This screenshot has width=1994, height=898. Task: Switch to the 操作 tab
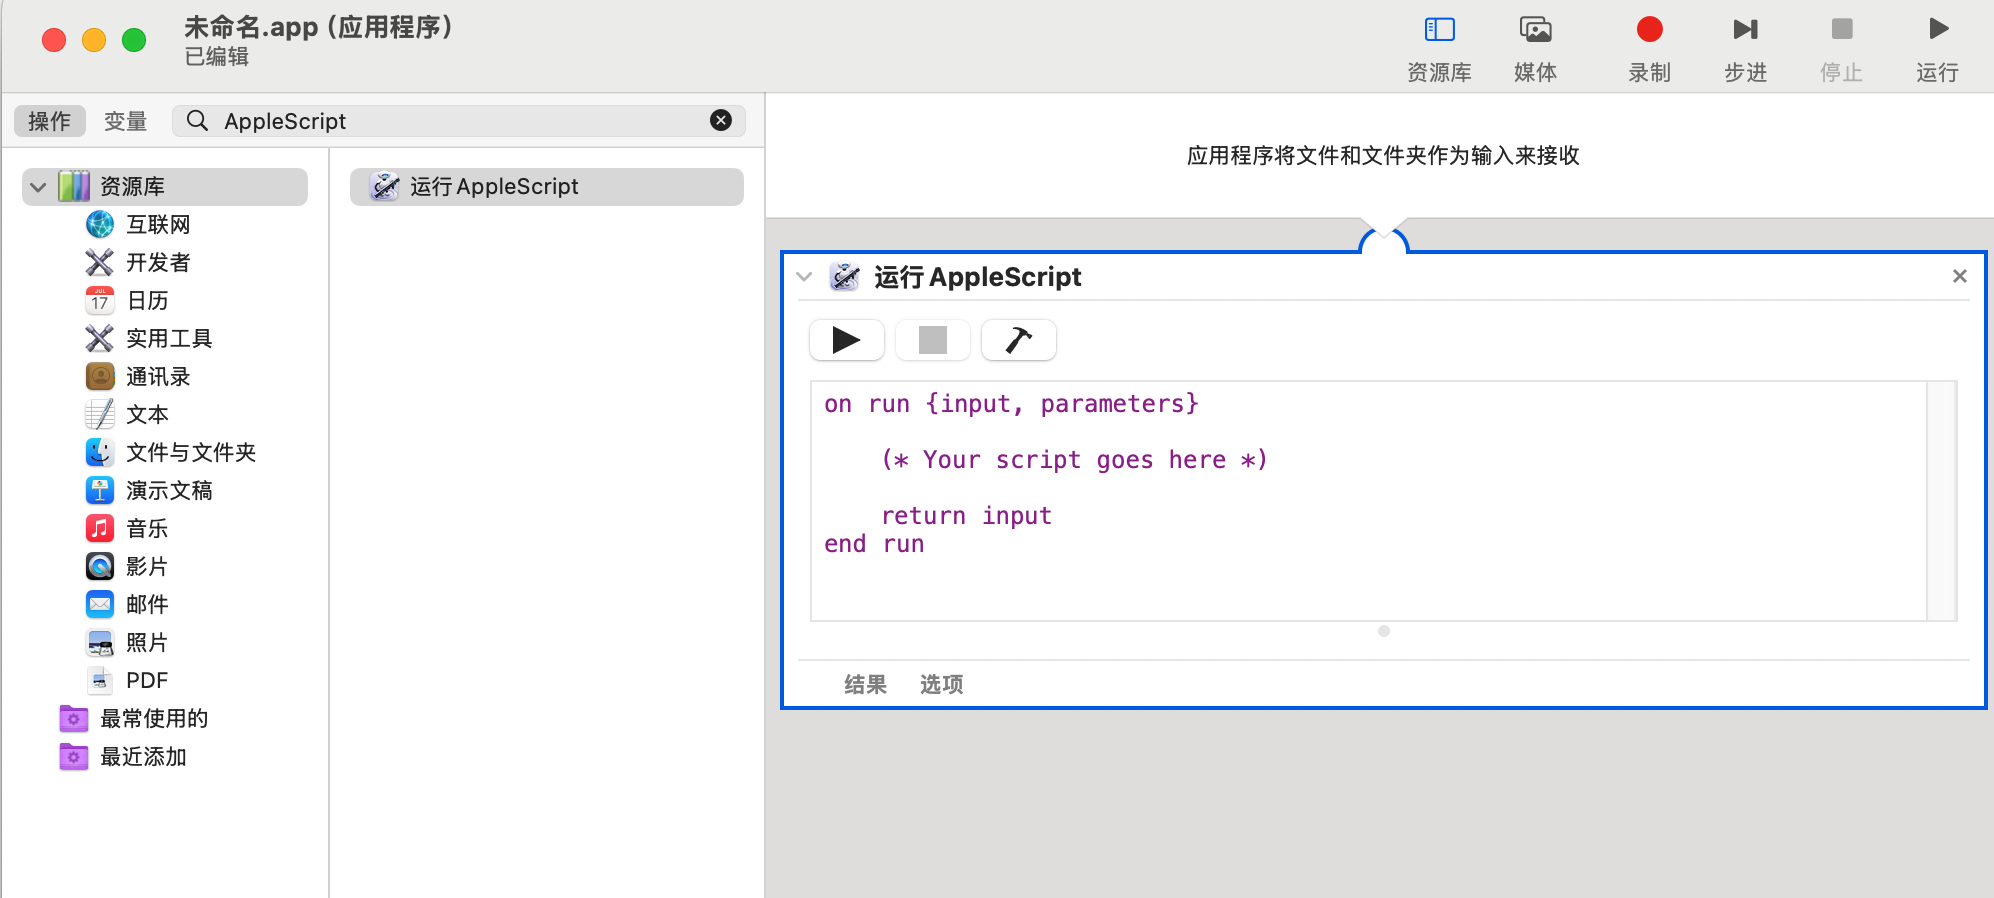49,121
